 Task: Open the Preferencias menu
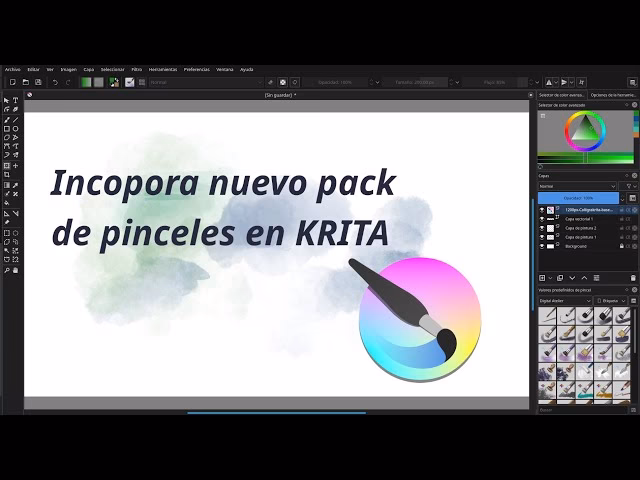197,69
